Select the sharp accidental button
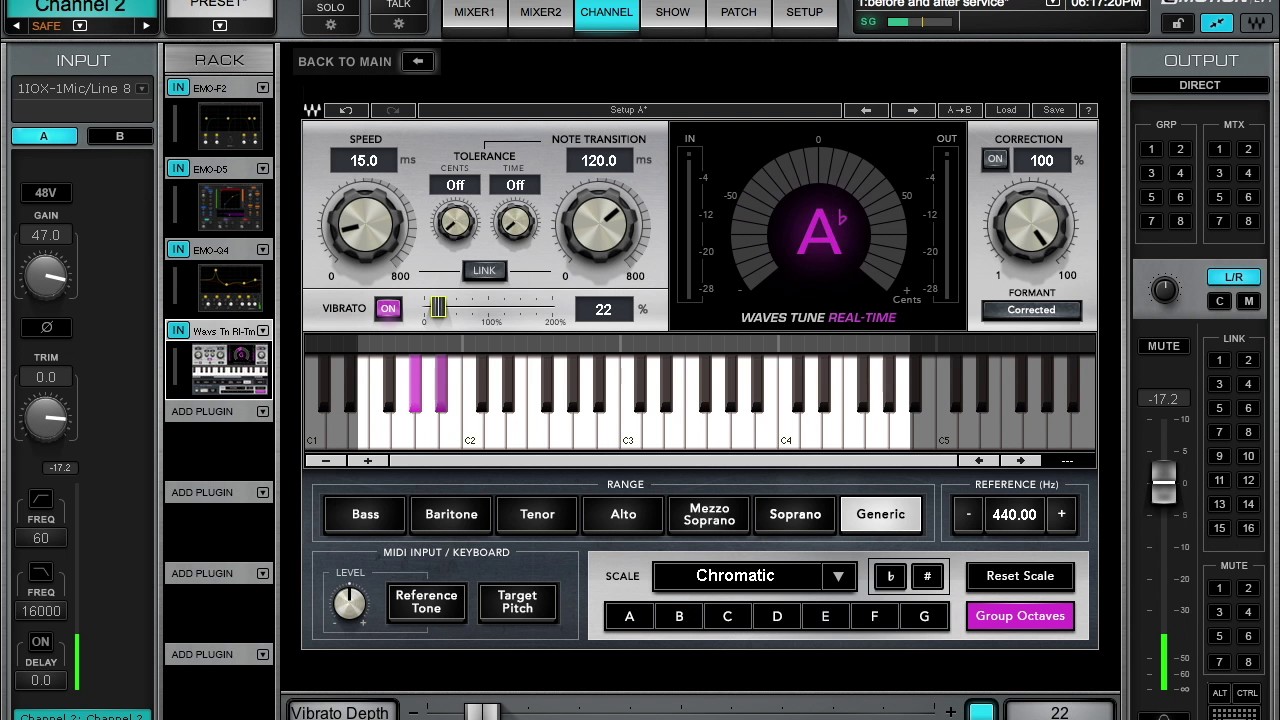This screenshot has width=1280, height=720. (x=927, y=576)
